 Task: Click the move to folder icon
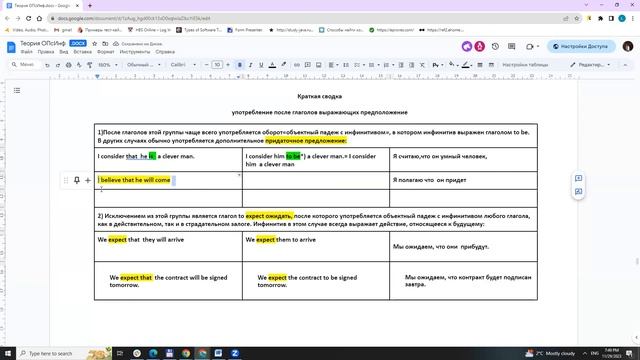[105, 43]
